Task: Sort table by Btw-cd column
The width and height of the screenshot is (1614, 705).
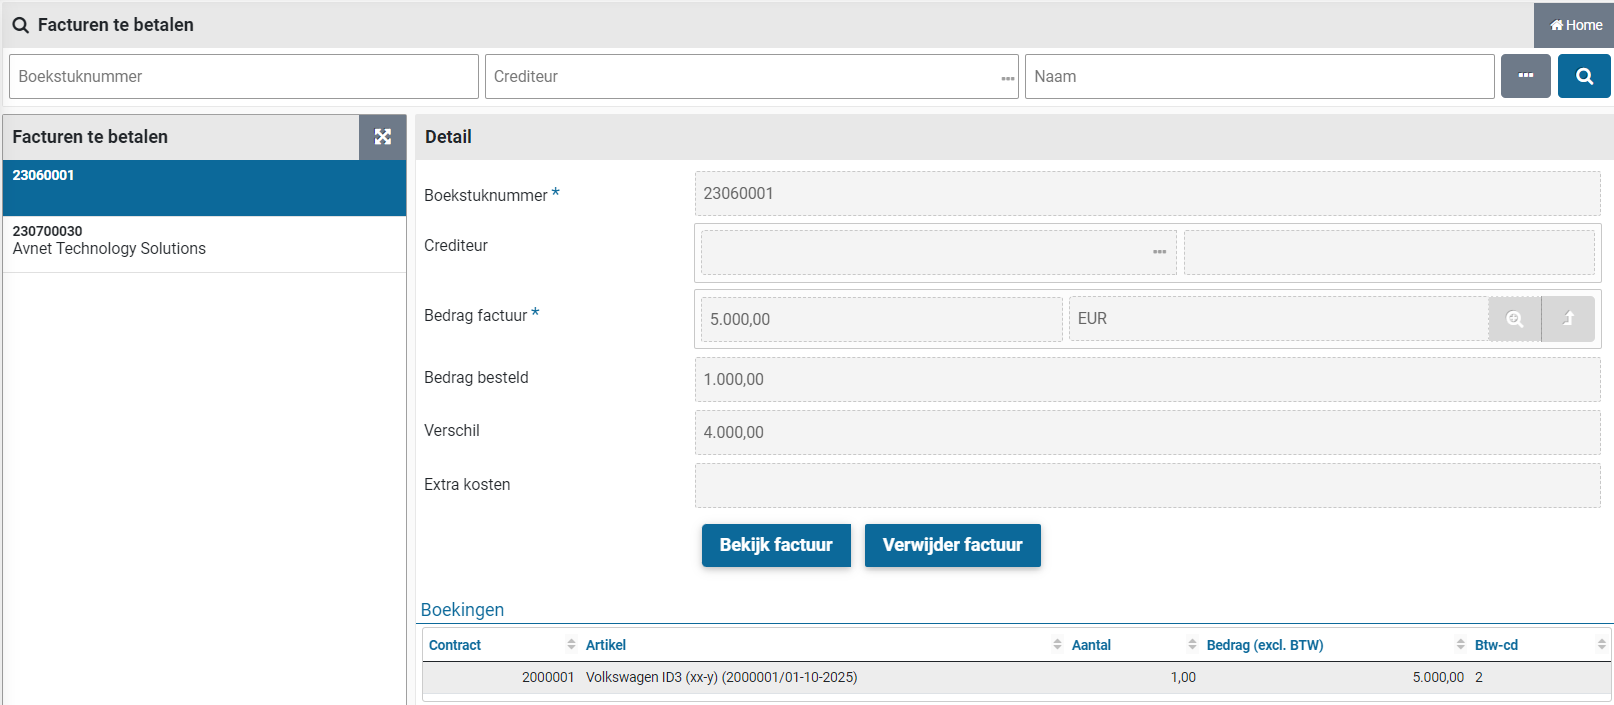Action: [1496, 645]
